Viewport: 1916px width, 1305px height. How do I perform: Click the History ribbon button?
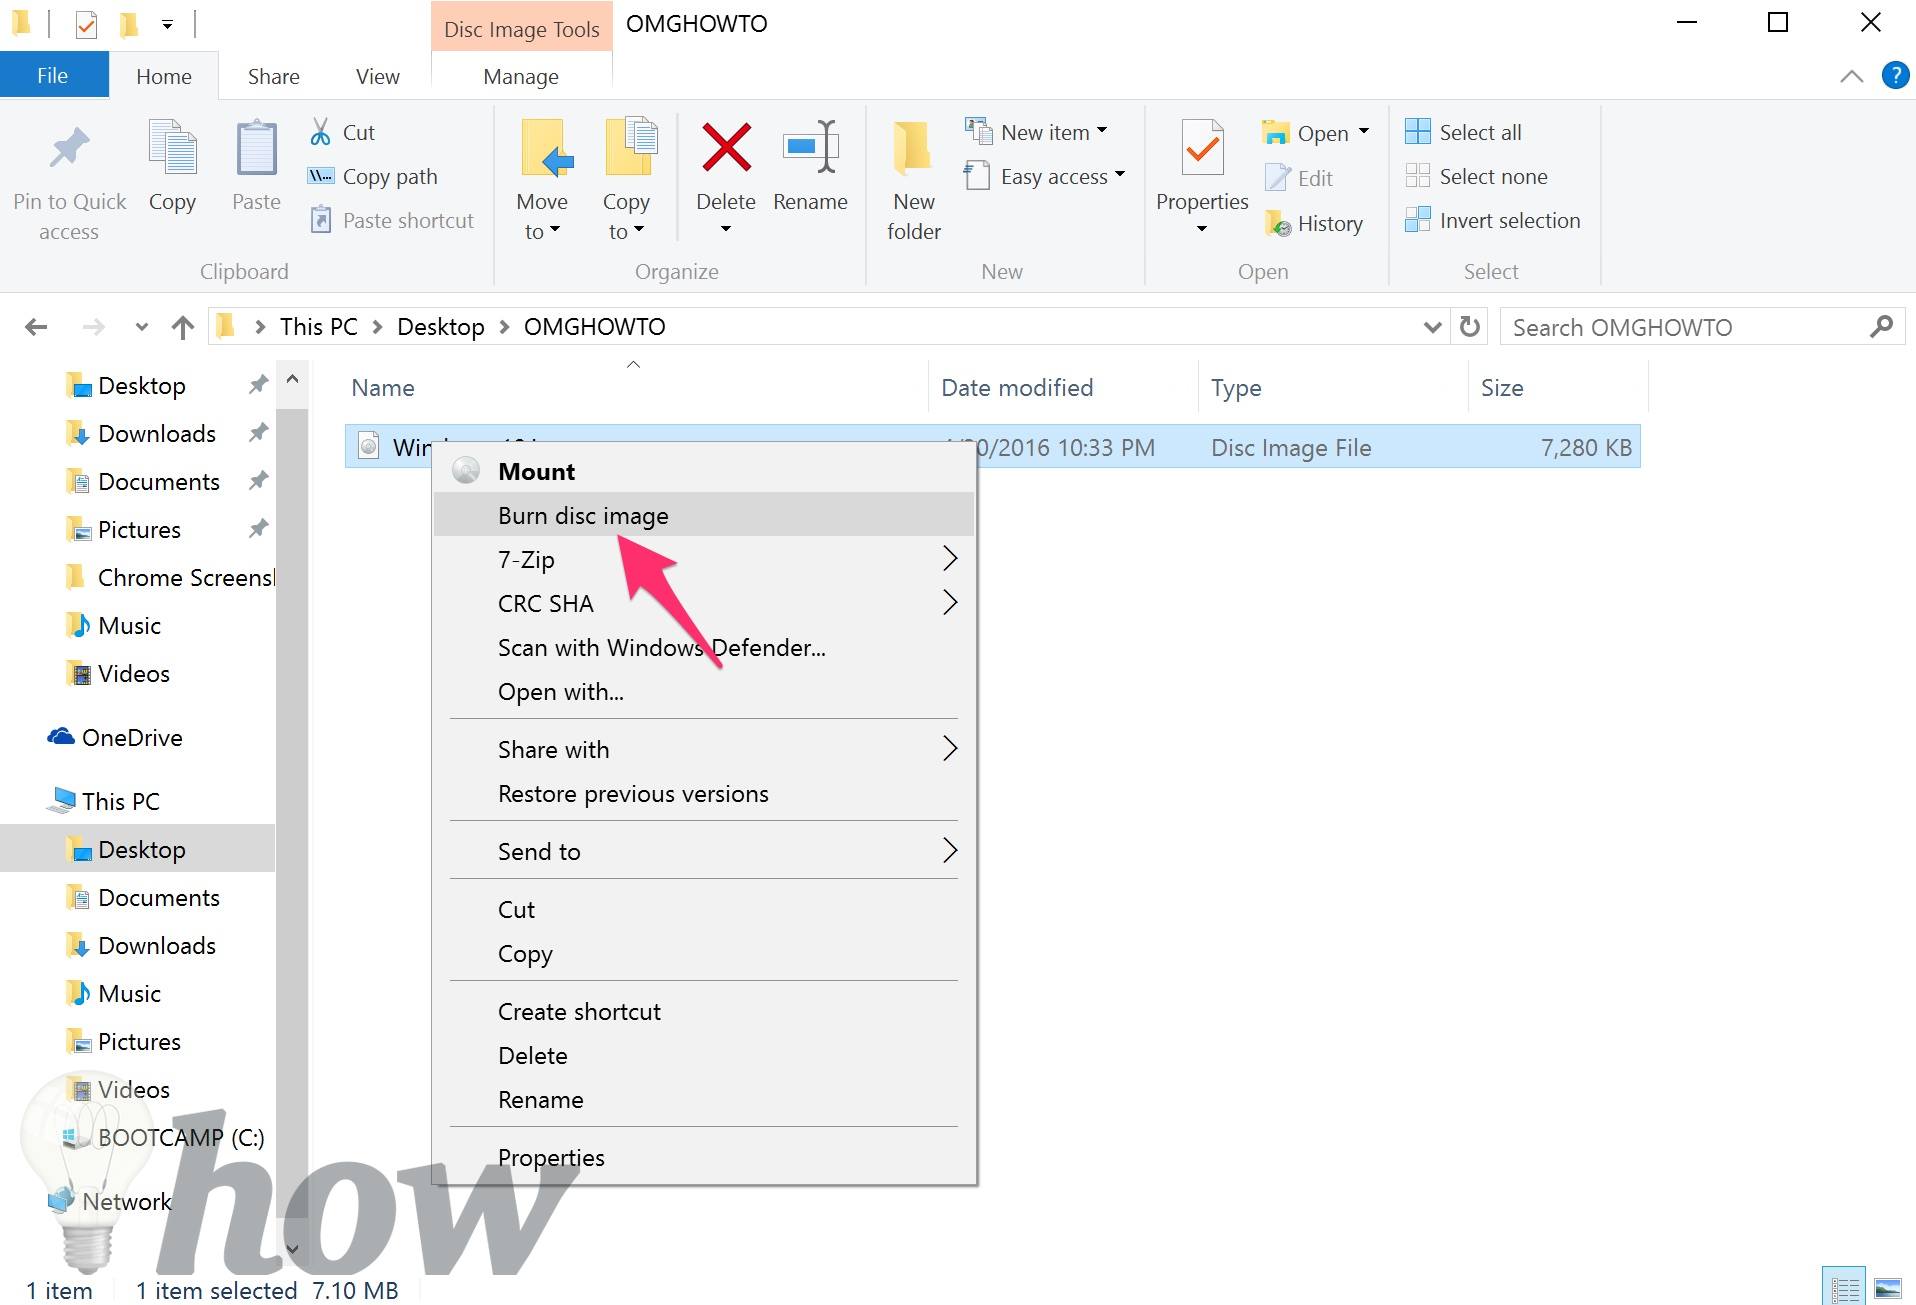tap(1313, 223)
